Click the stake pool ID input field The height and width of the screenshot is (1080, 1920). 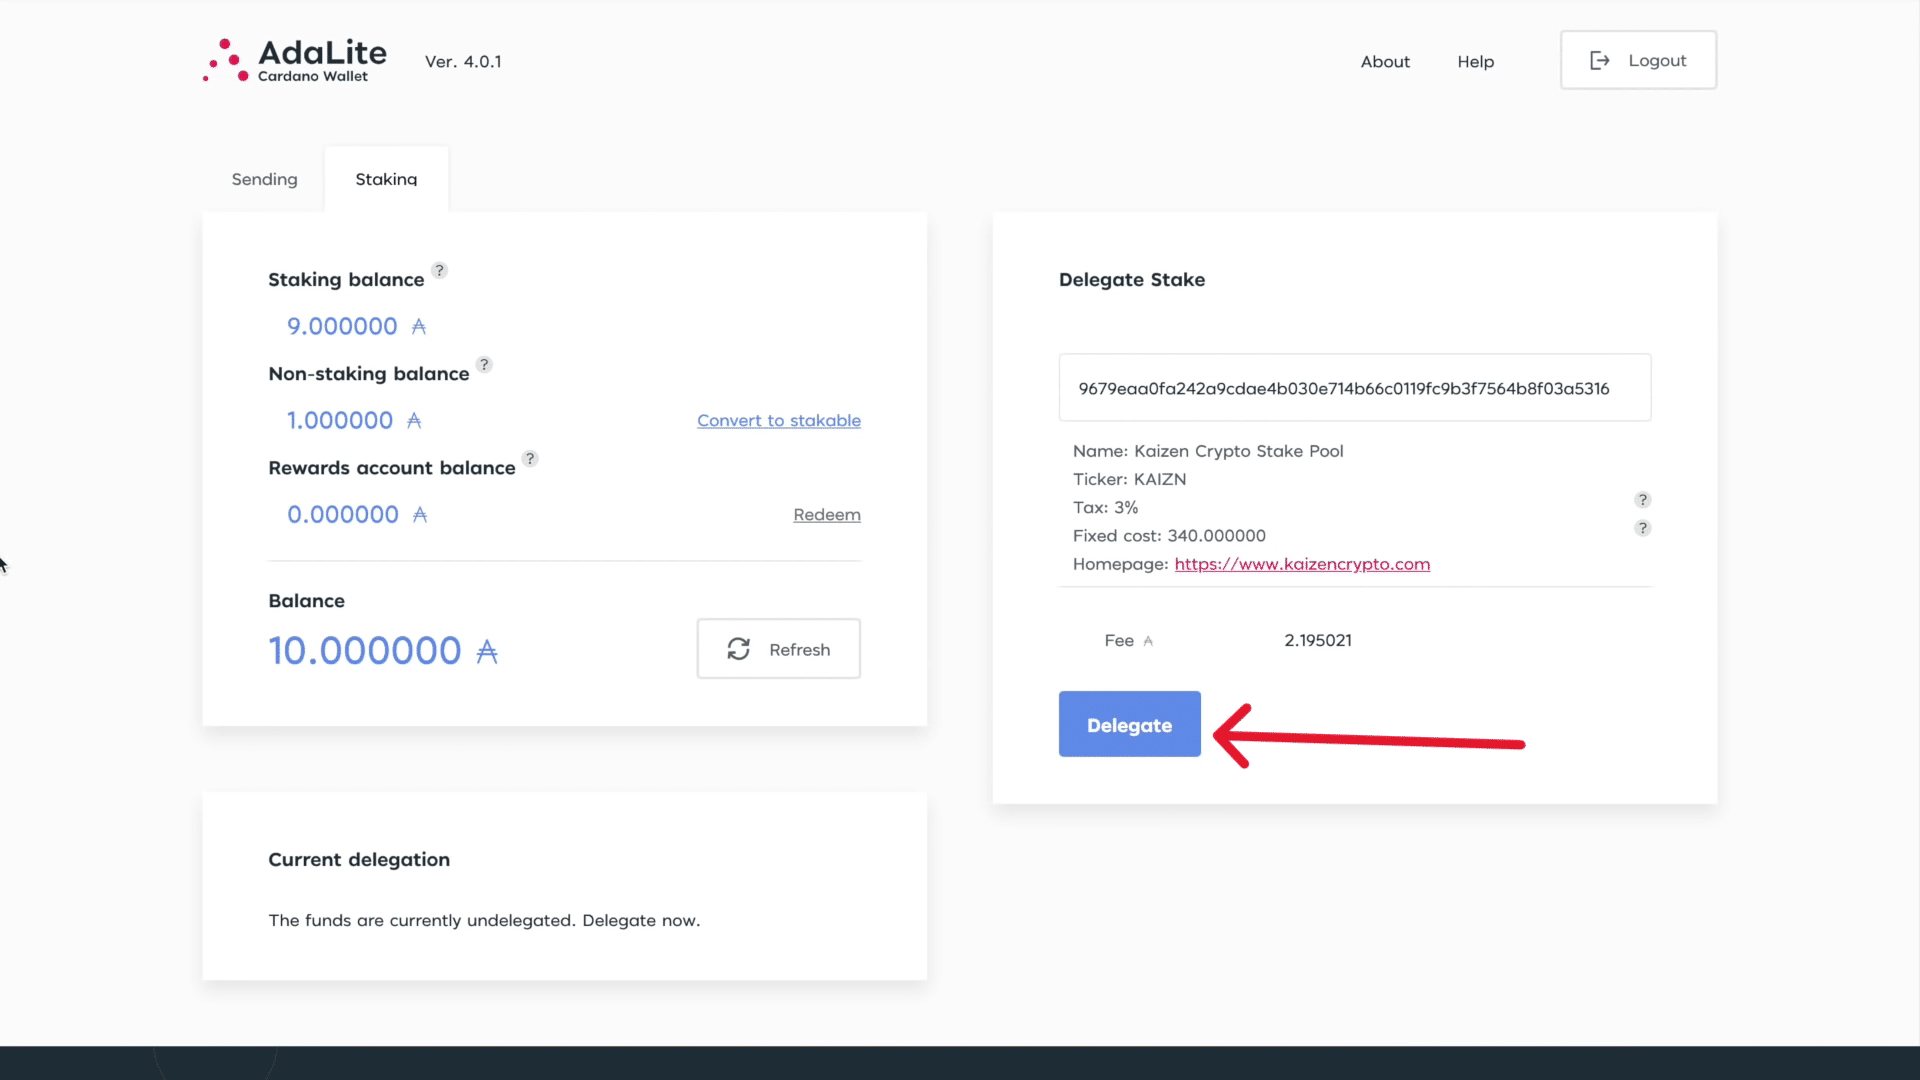pyautogui.click(x=1354, y=388)
